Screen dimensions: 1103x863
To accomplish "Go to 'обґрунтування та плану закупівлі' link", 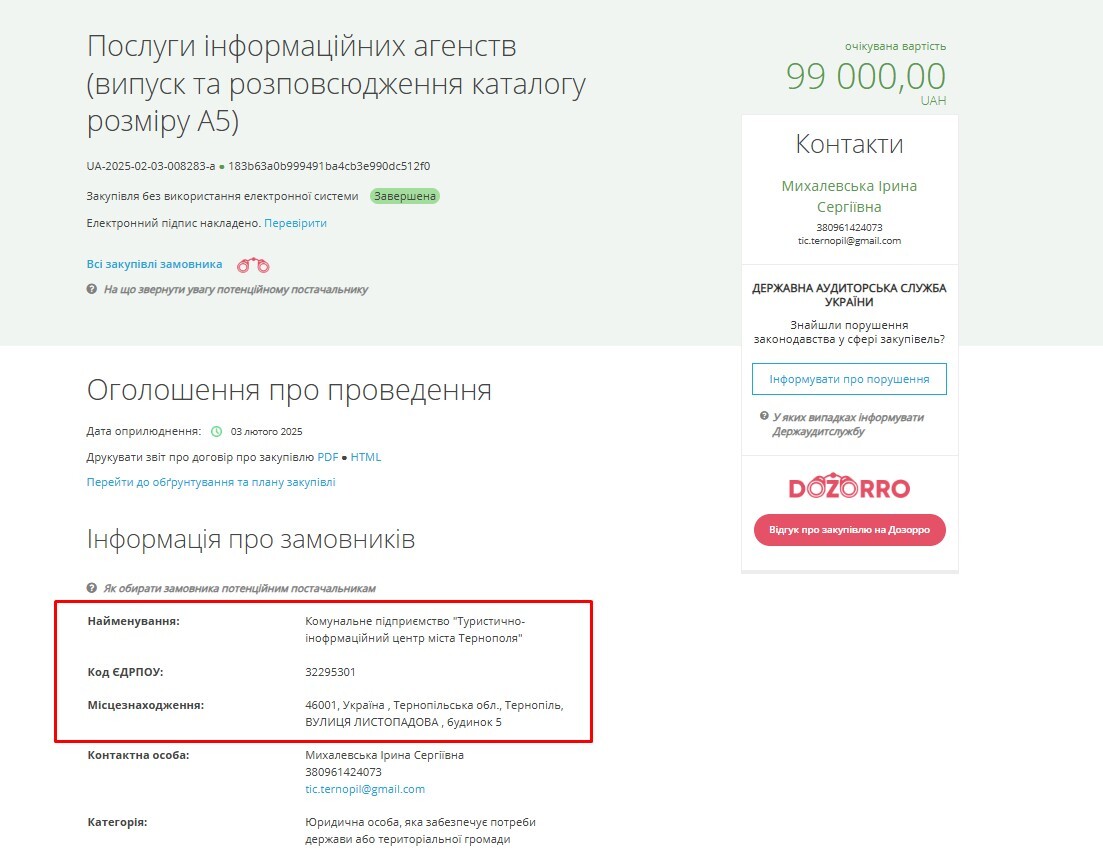I will pos(211,482).
